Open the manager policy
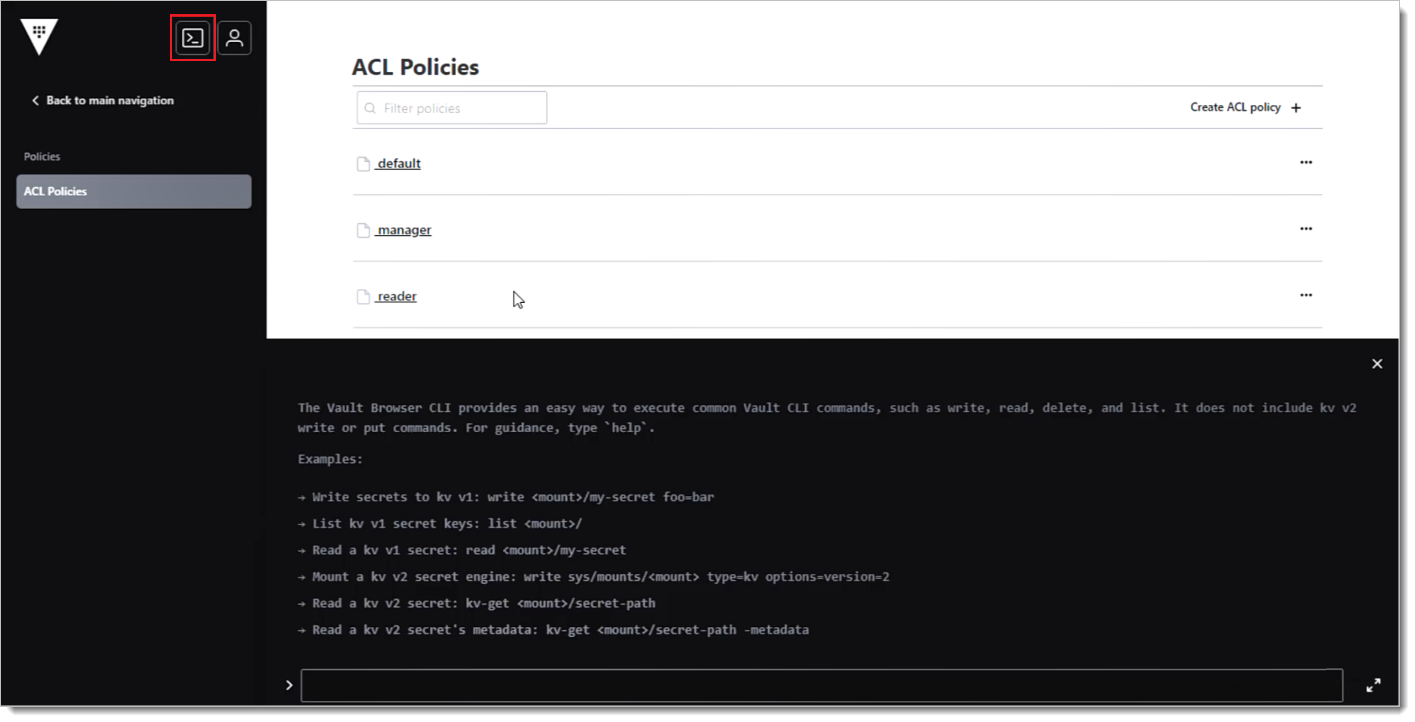The width and height of the screenshot is (1415, 722). click(404, 230)
